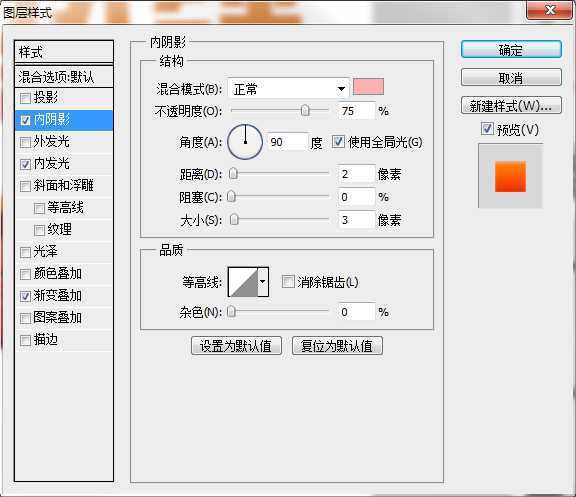Uncheck the 内发光 inner glow checkbox

25,164
